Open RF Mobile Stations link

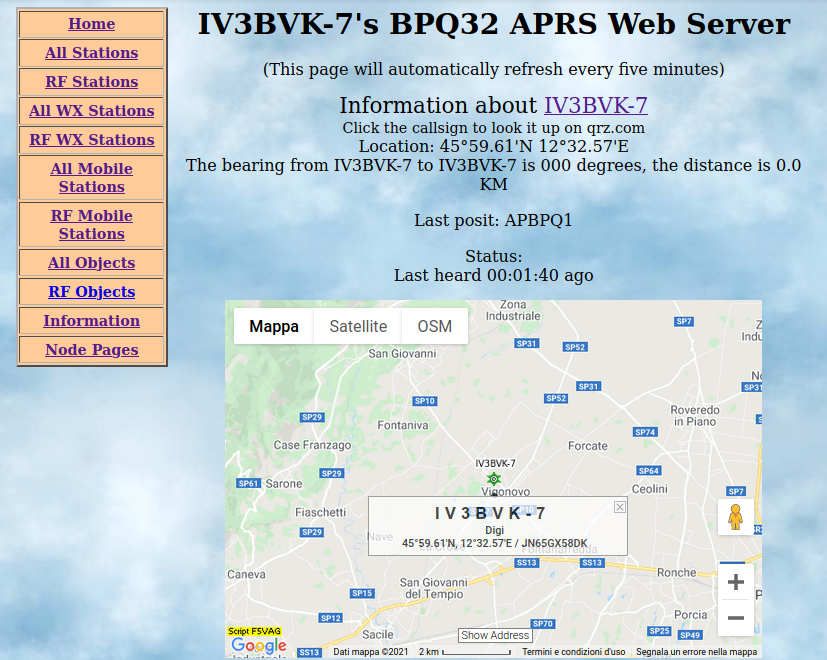[92, 225]
